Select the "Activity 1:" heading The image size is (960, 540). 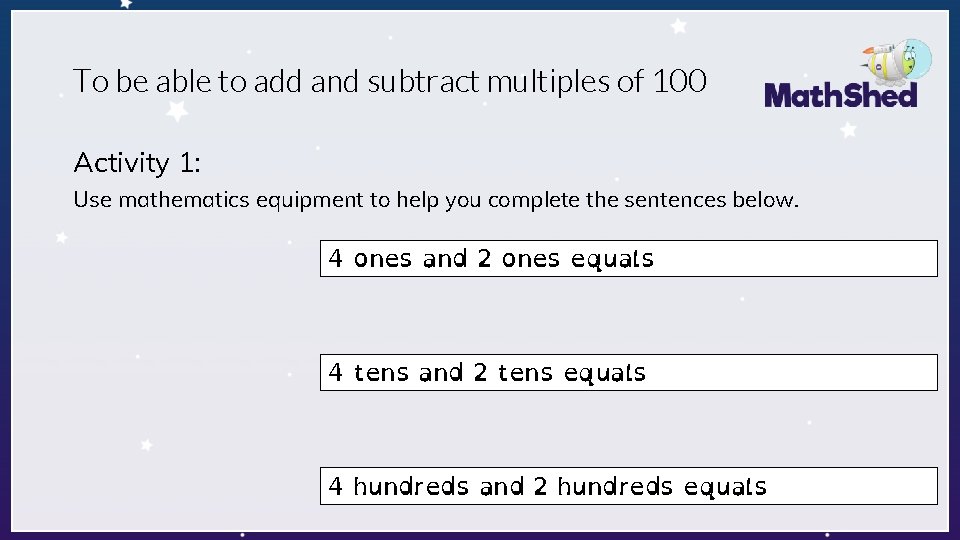[x=136, y=162]
